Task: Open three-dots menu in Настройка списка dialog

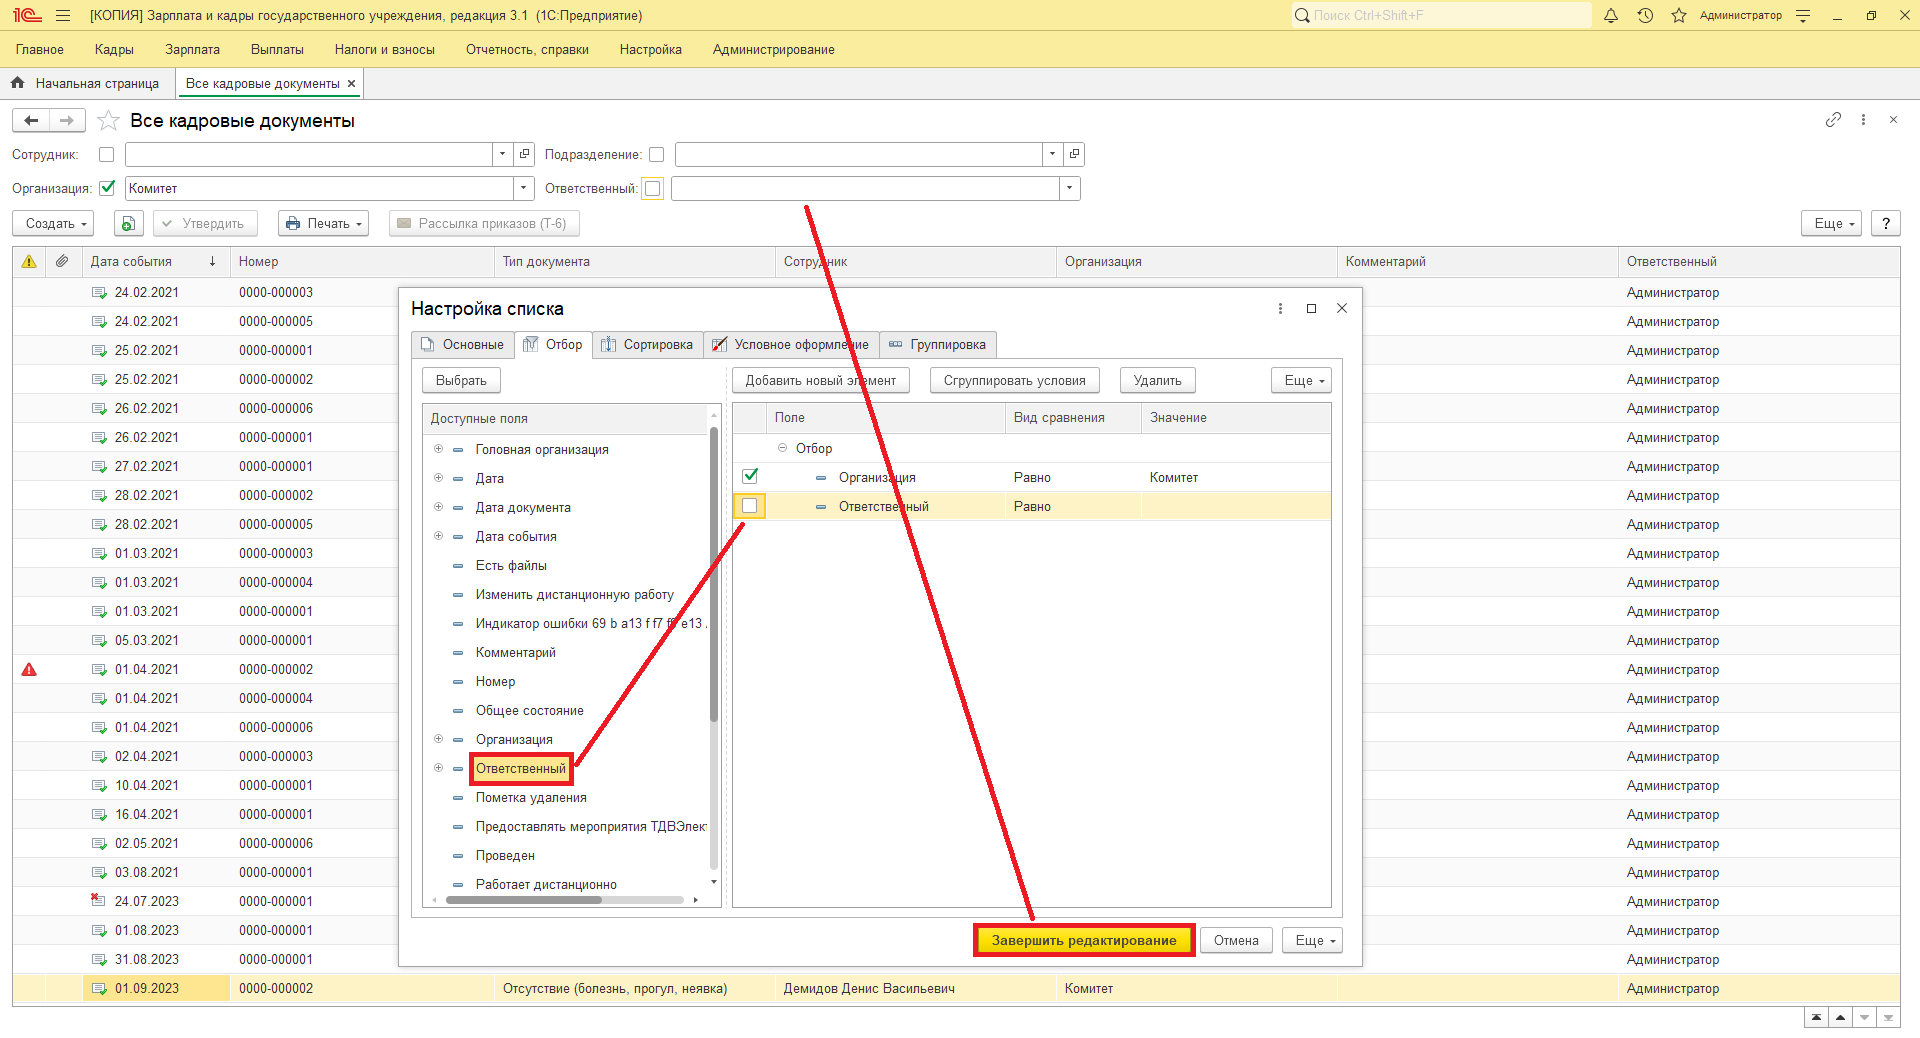Action: coord(1280,309)
